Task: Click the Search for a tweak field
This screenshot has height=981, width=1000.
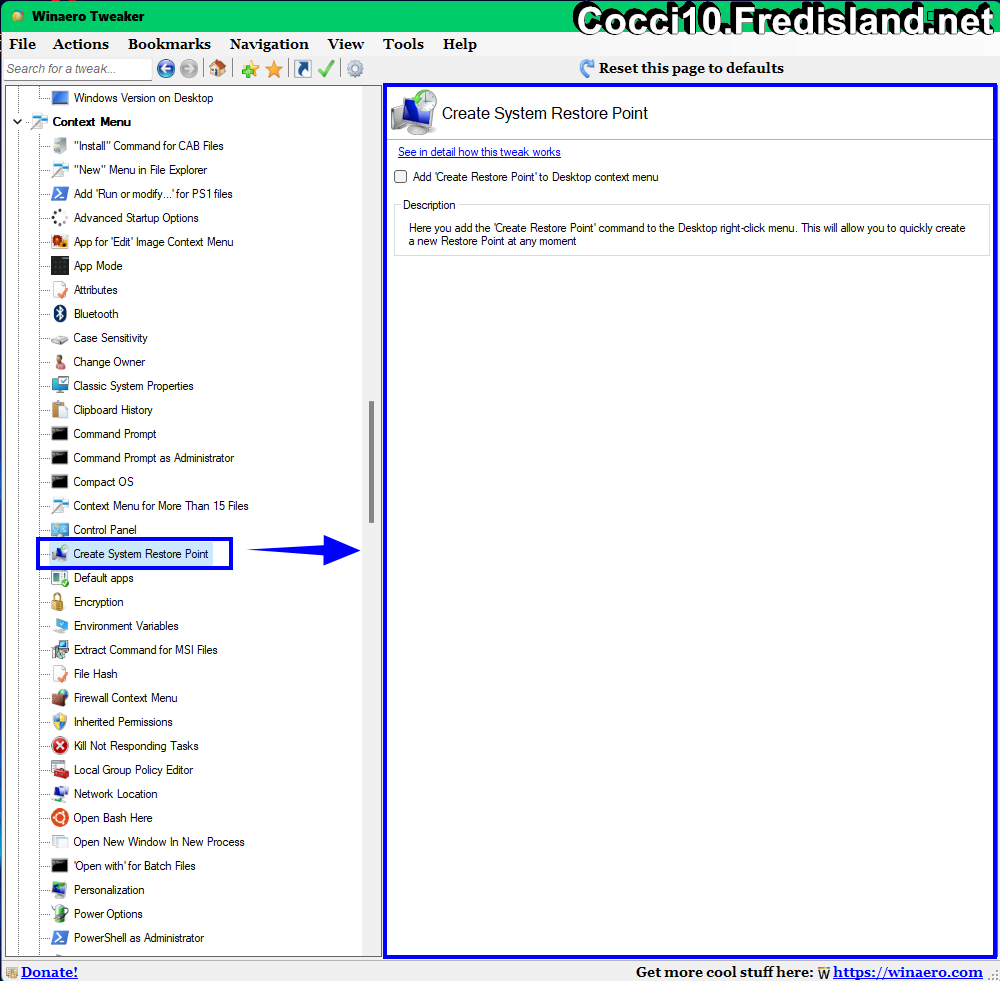Action: click(78, 69)
